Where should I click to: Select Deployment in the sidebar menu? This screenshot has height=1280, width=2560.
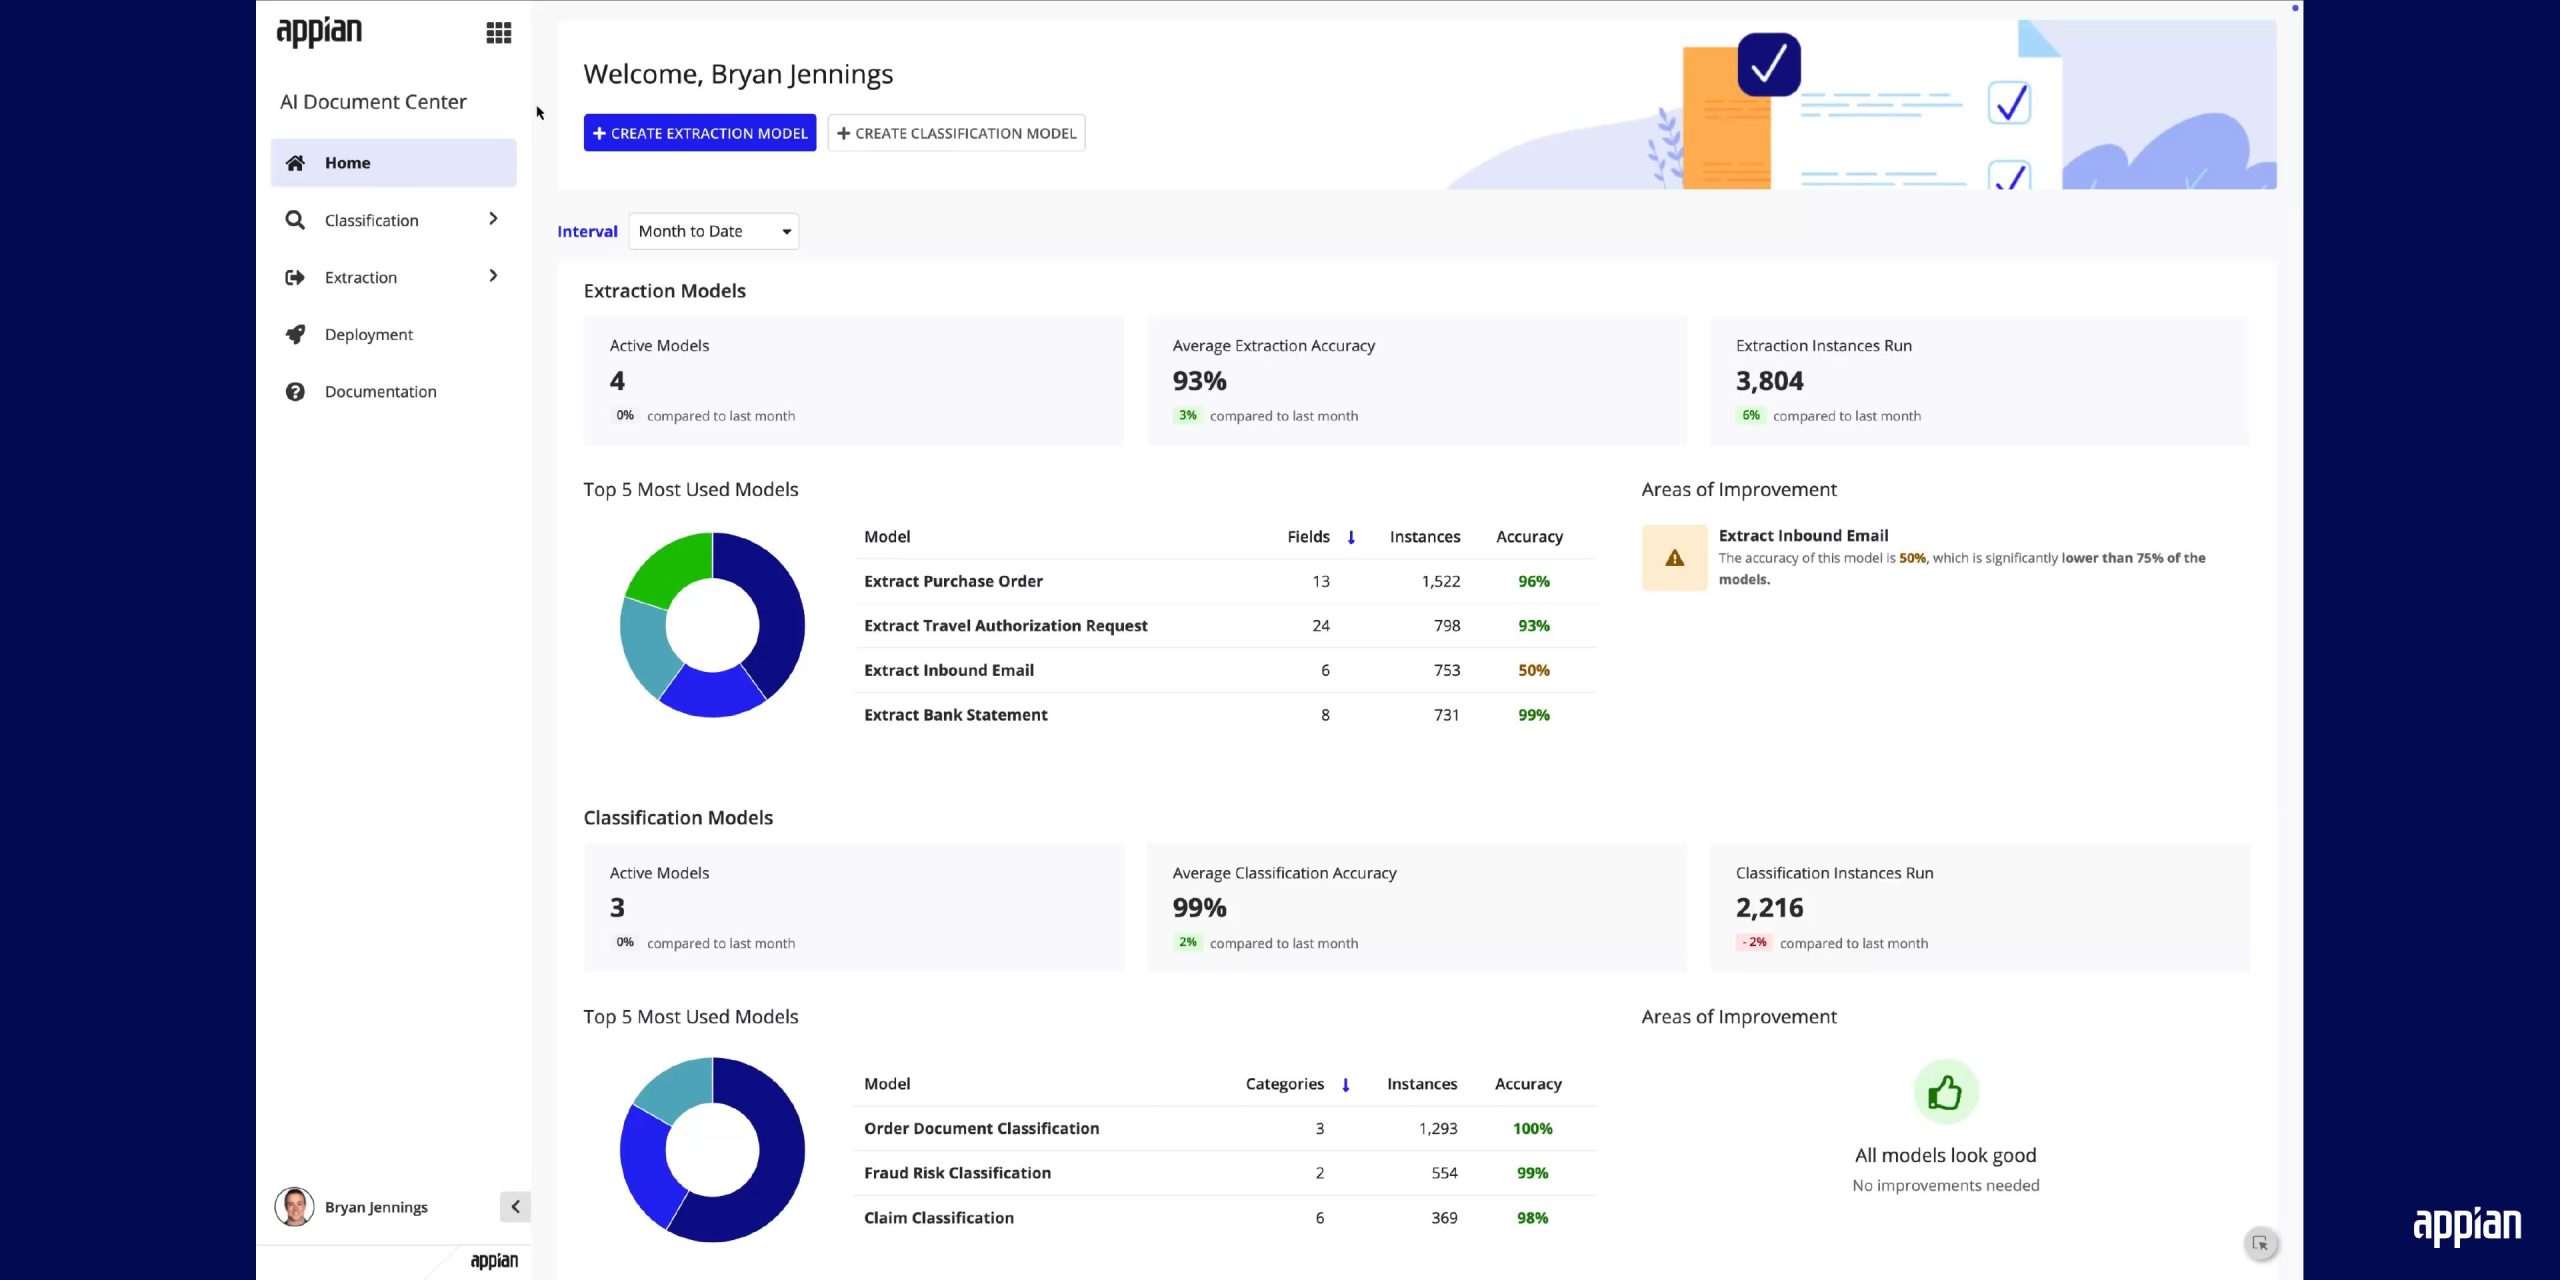[369, 334]
